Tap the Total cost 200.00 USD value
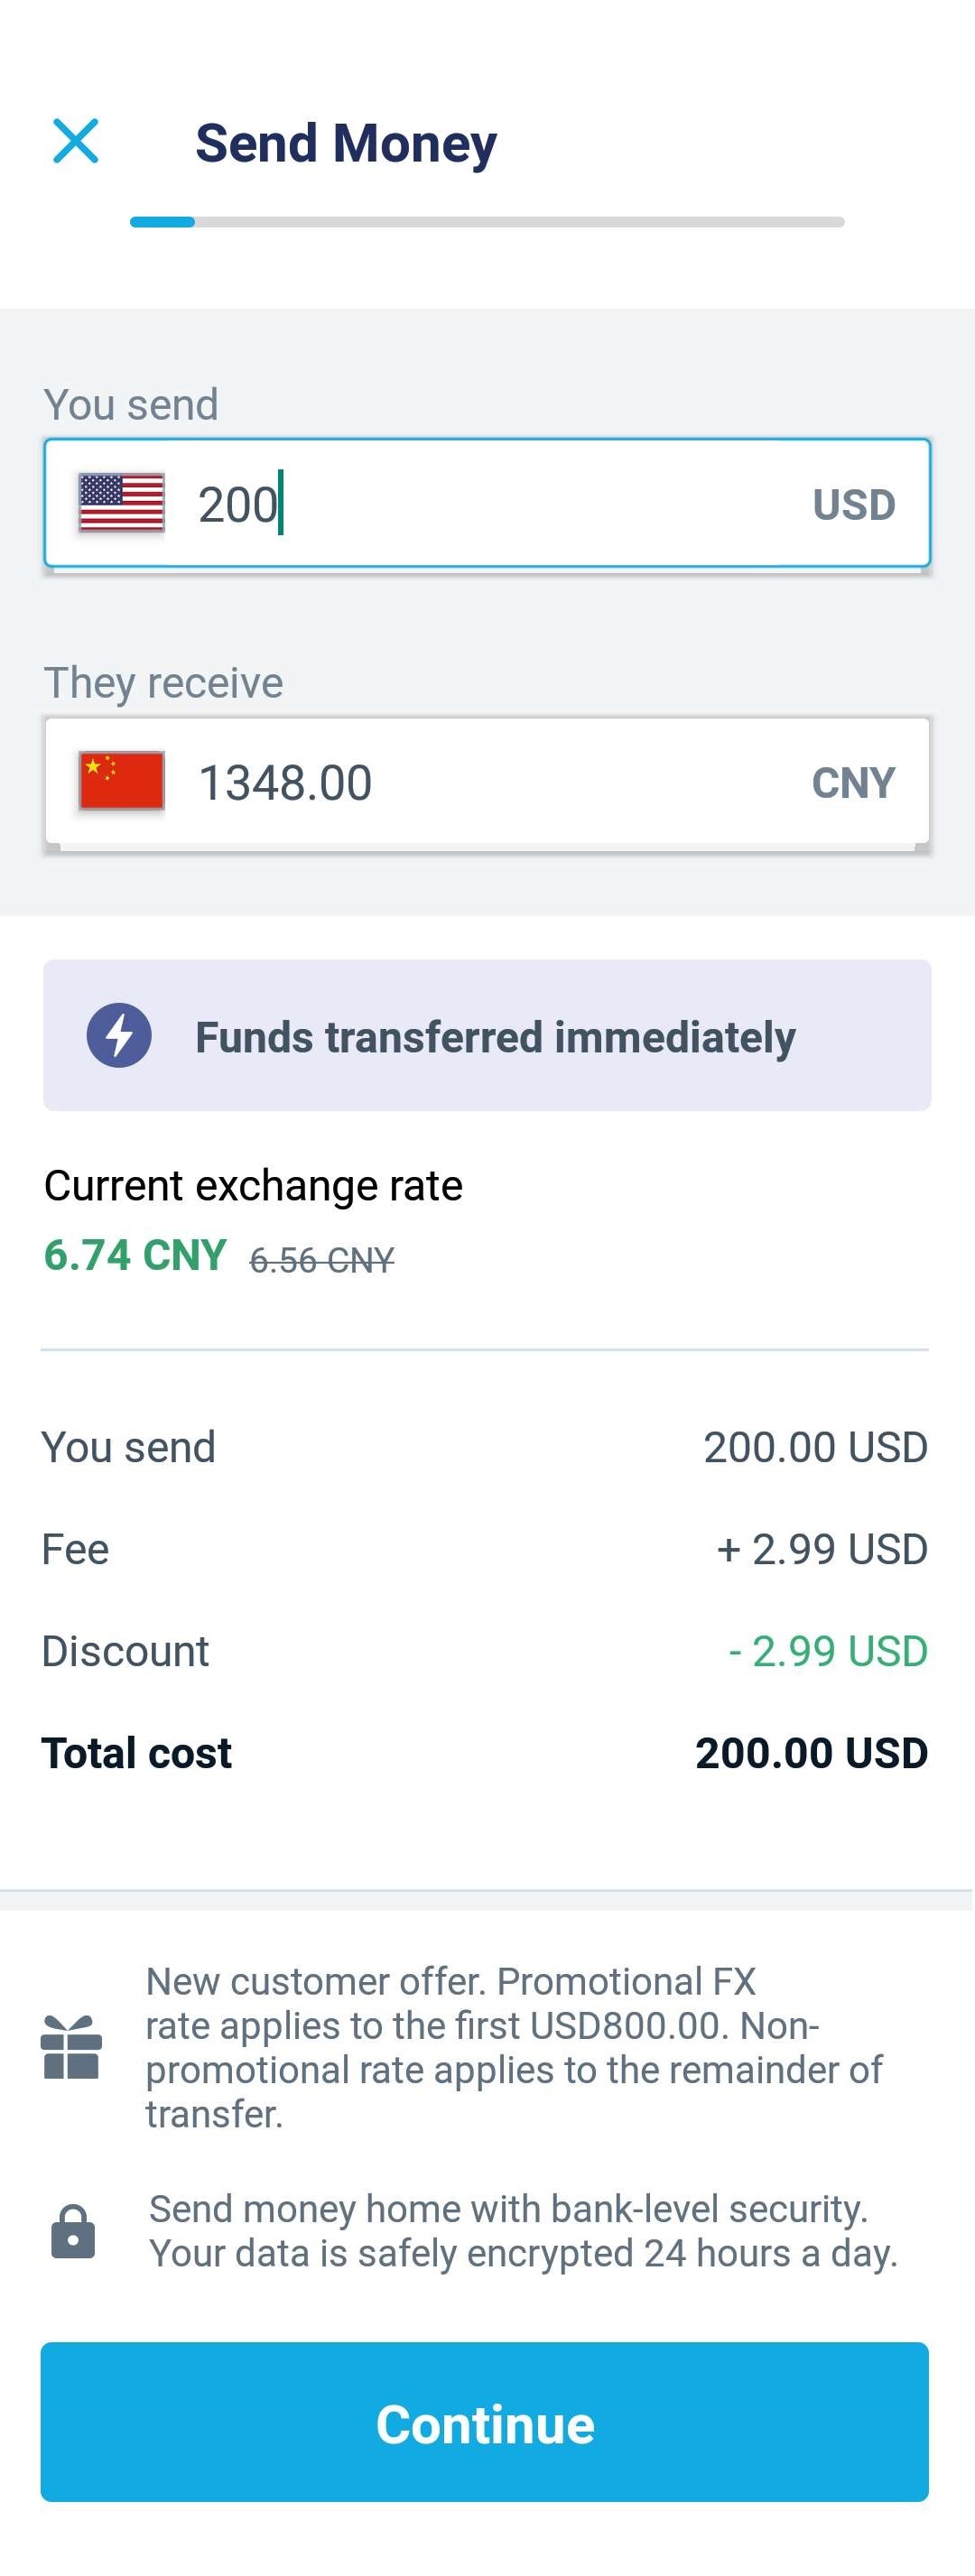The height and width of the screenshot is (2576, 975). click(811, 1753)
